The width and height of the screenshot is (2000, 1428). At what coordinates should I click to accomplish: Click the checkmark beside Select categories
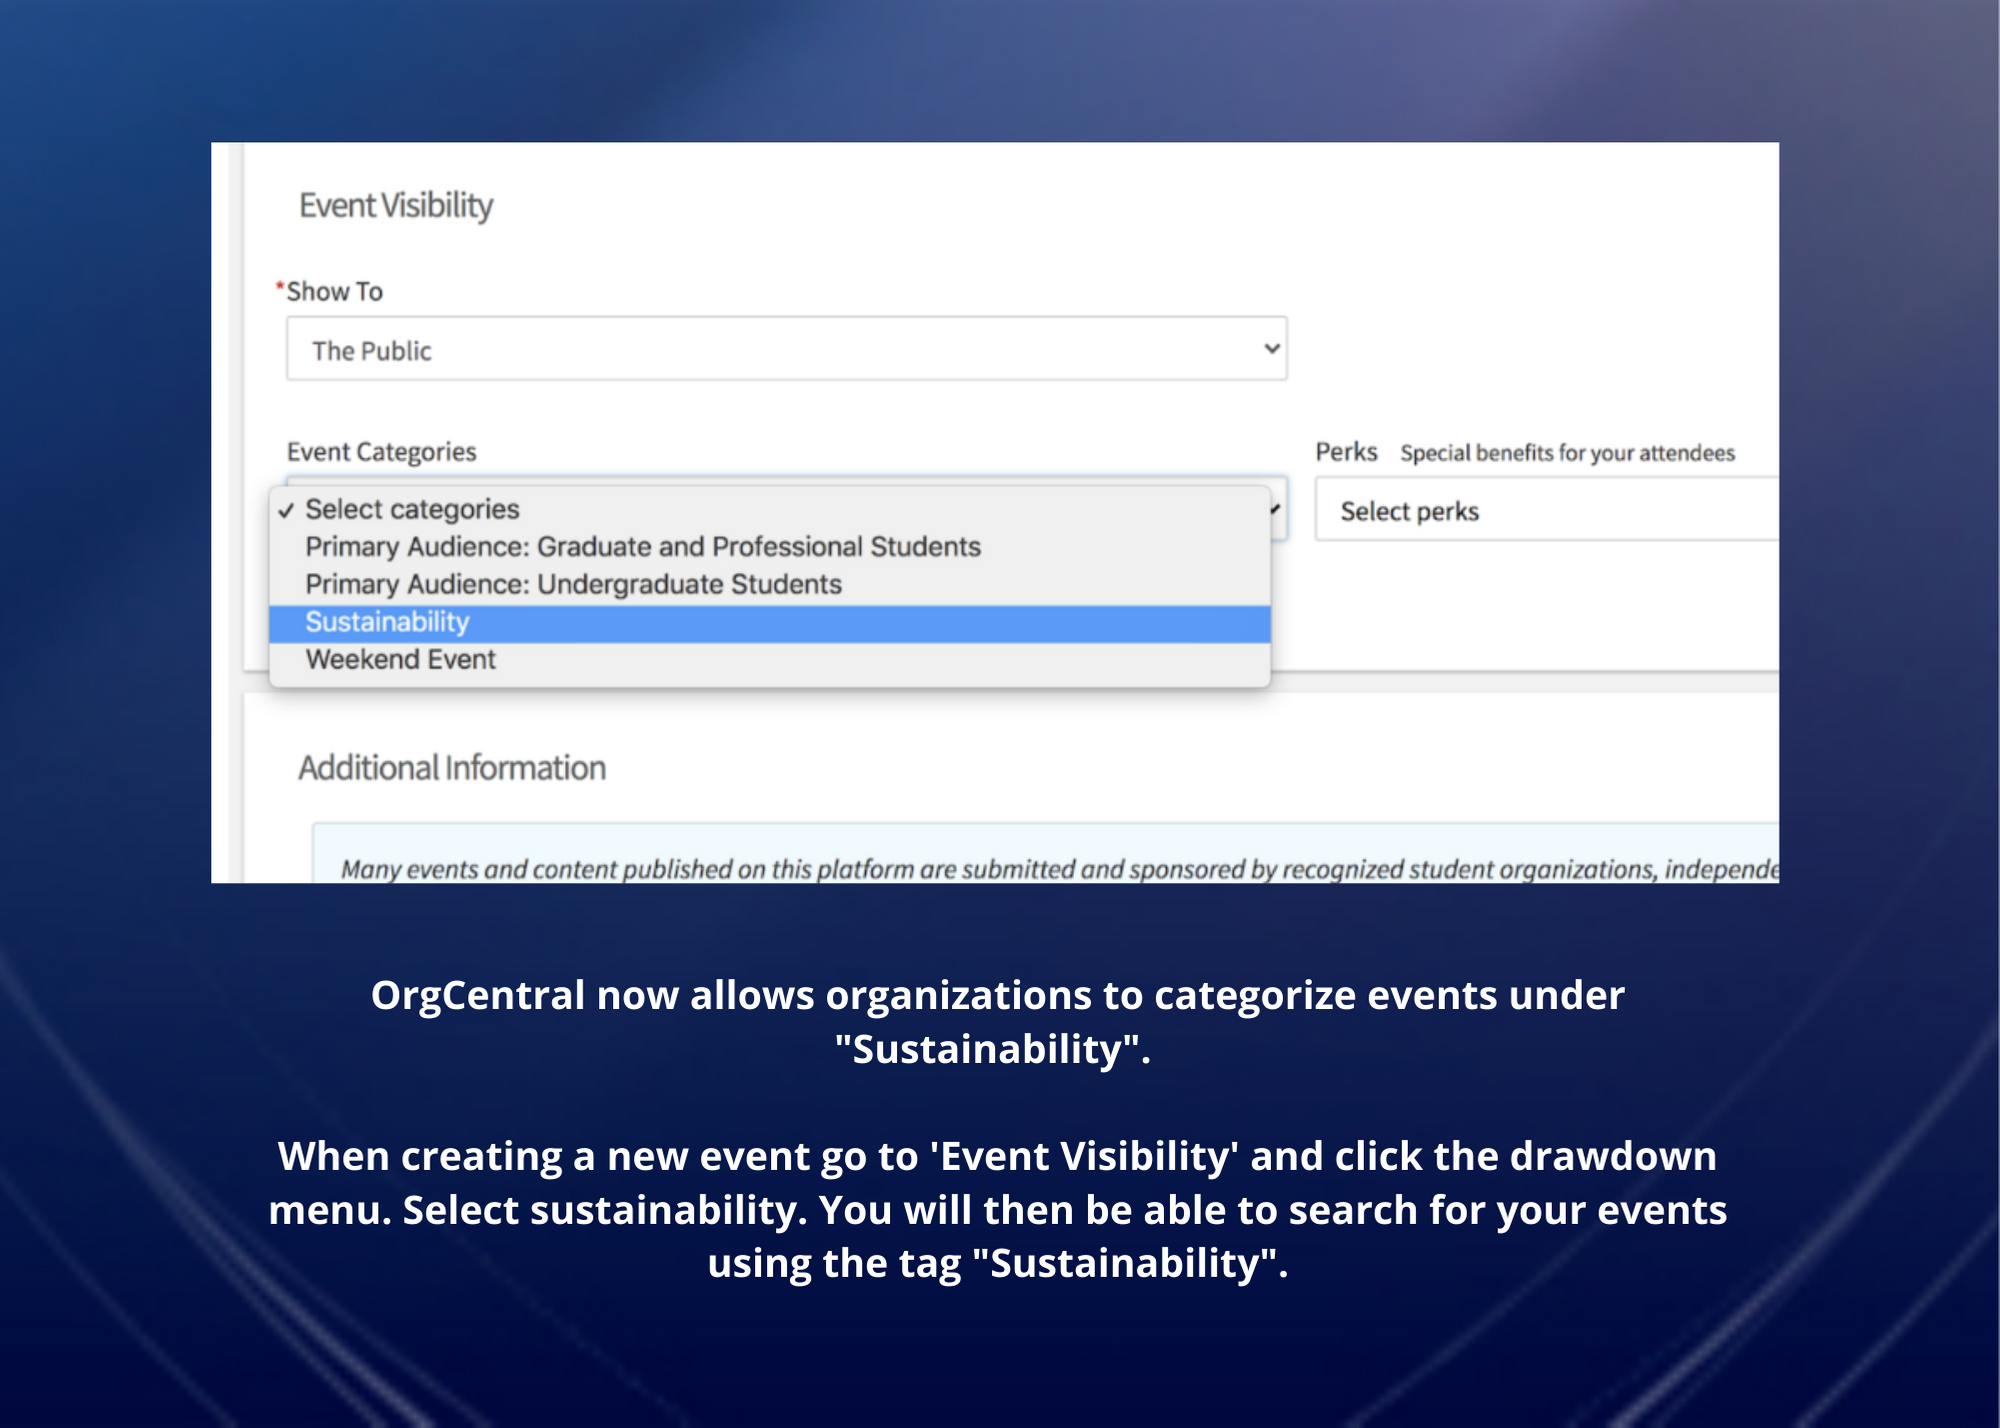287,511
